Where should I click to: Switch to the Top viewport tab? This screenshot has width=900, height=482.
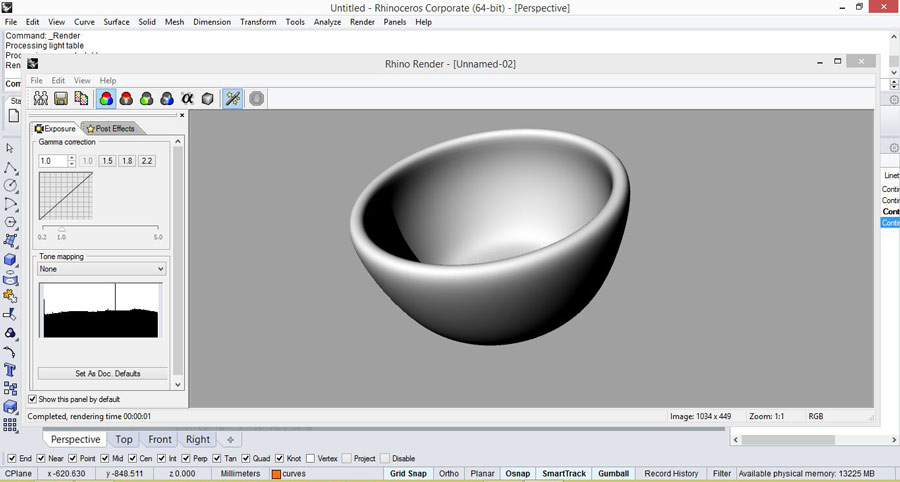(x=124, y=440)
